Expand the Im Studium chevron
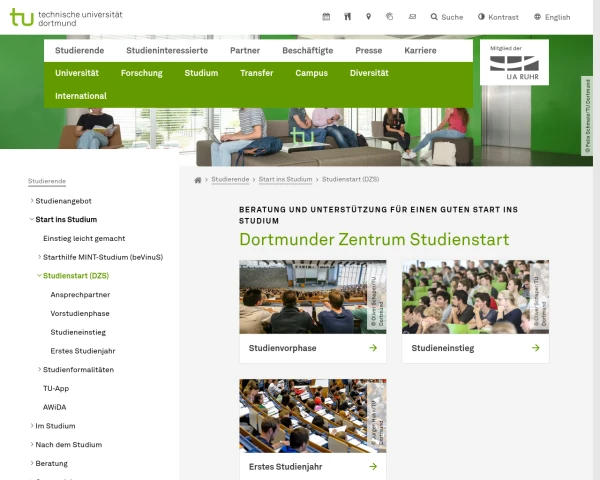Screen dimensions: 600x480 click(32, 425)
